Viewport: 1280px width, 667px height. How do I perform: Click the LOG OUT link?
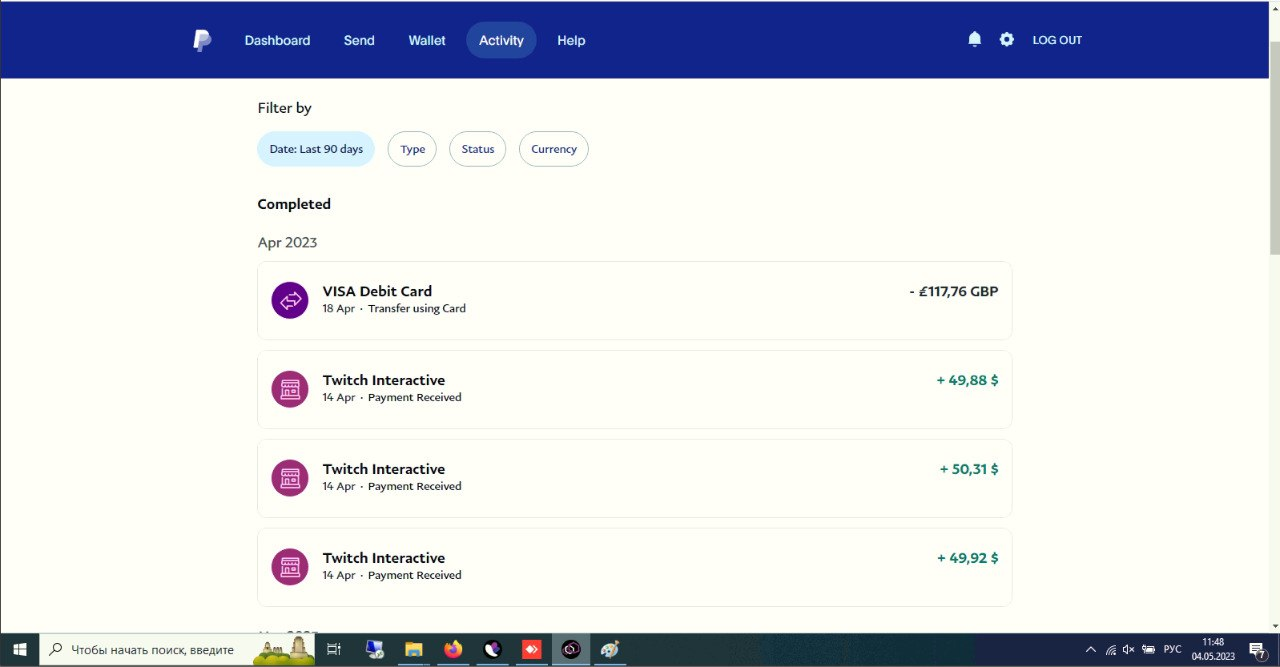[x=1057, y=41]
